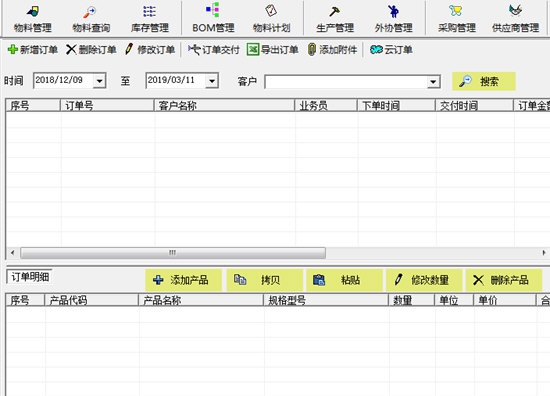Open start date 2018/12/09 dropdown arrow
Screen dimensions: 550x396
point(100,81)
